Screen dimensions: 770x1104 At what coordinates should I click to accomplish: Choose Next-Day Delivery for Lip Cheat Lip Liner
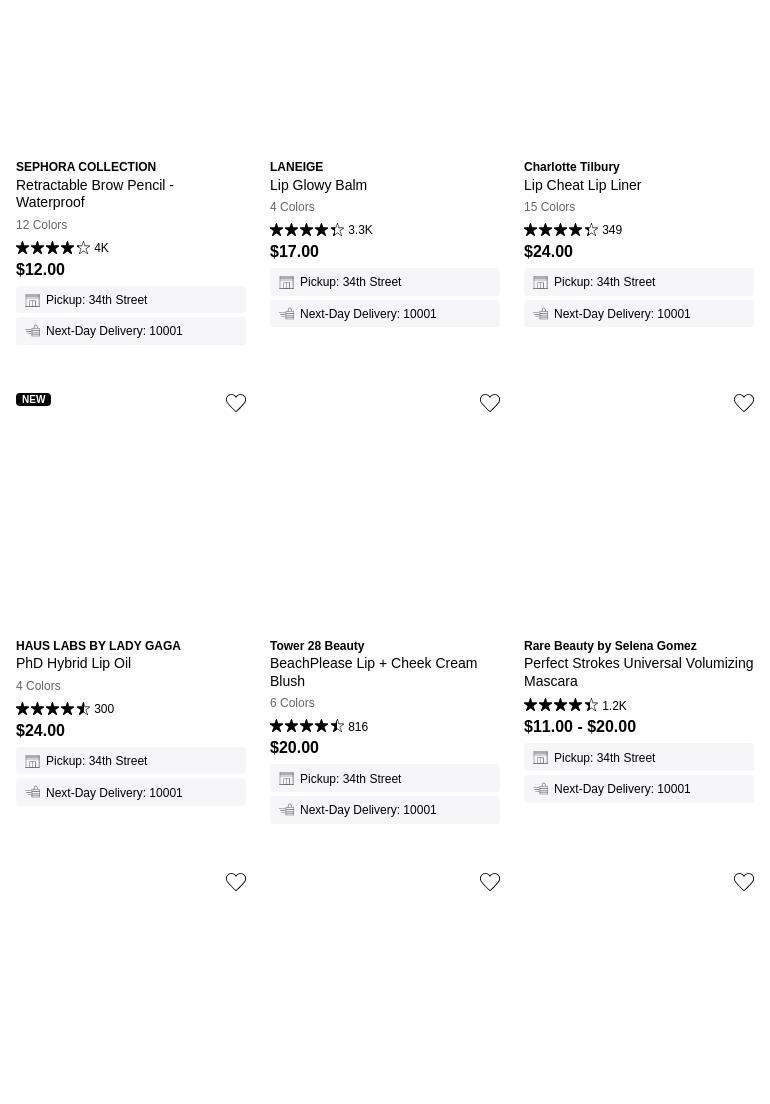622,314
